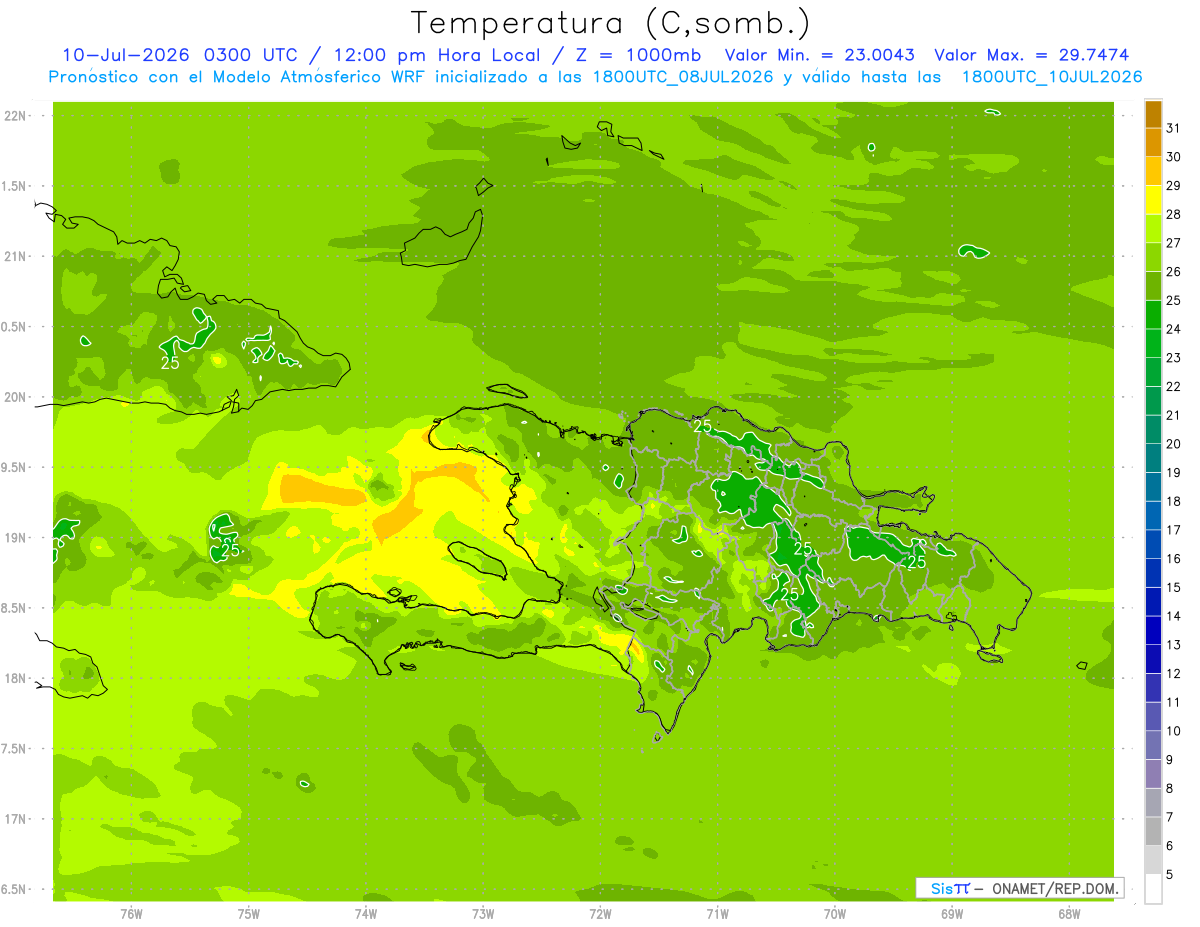
Task: Pick the gray swatch between 6 and 7
Action: [x=1153, y=831]
